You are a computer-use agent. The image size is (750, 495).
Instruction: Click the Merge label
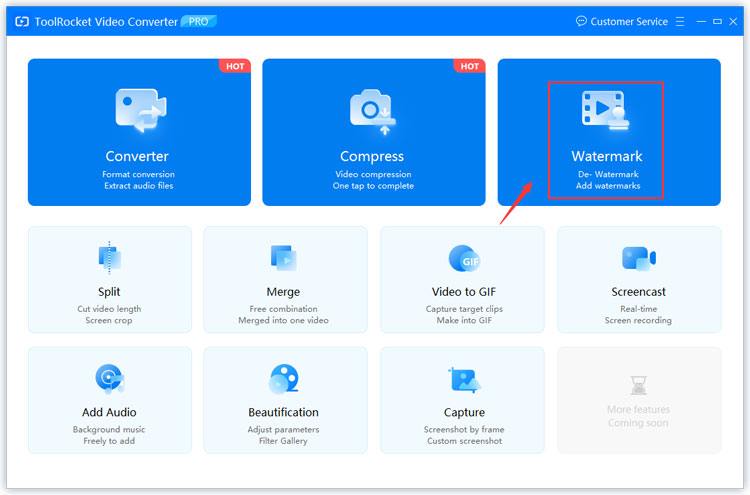click(283, 292)
